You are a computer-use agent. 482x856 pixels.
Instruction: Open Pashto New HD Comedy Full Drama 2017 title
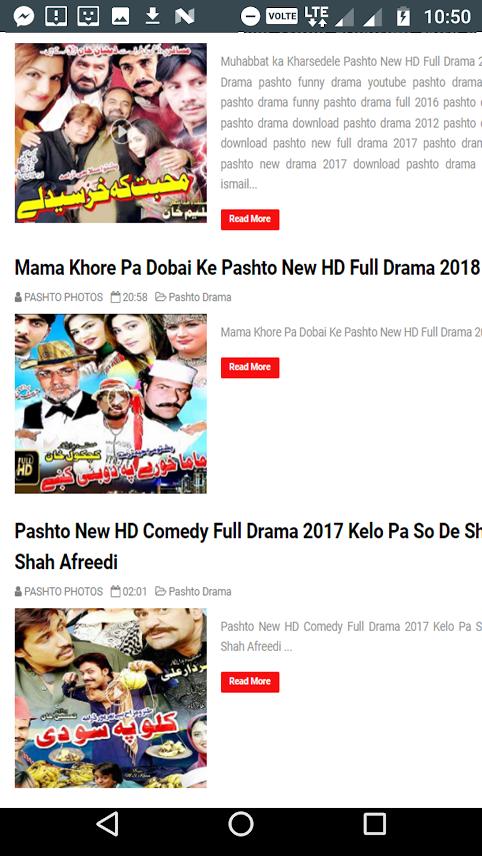248,546
